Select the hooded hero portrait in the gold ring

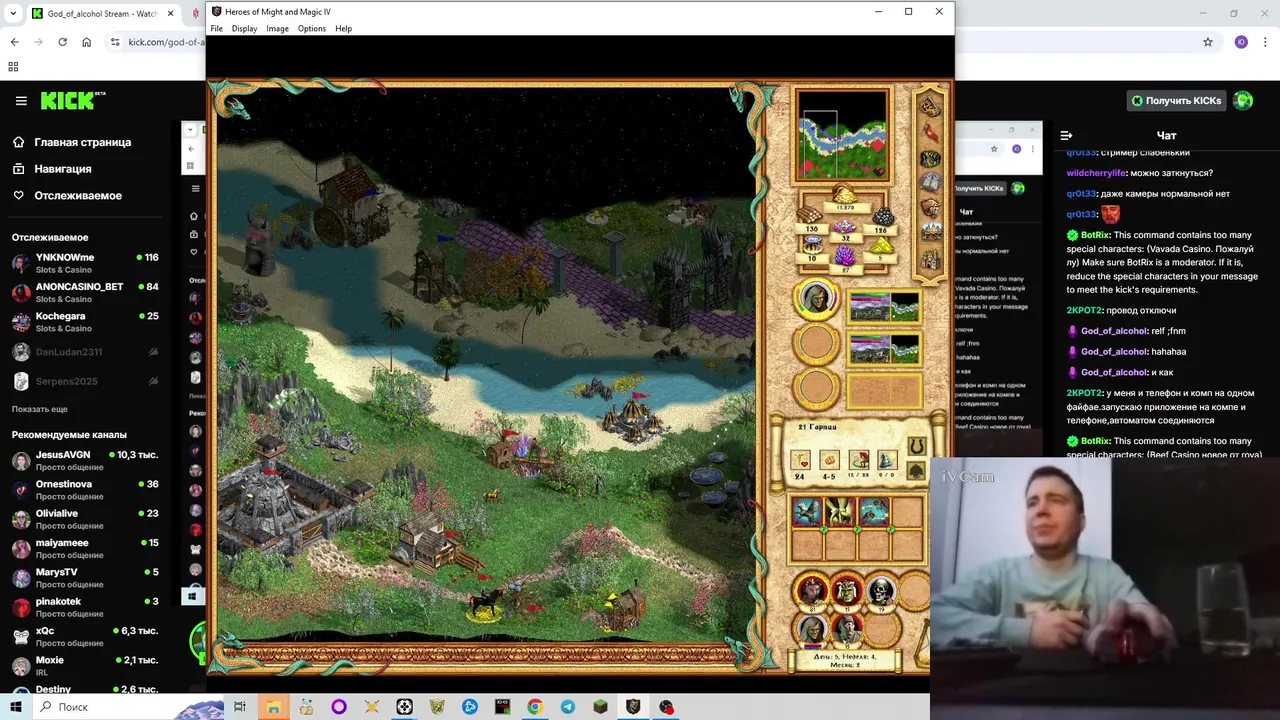pos(817,299)
